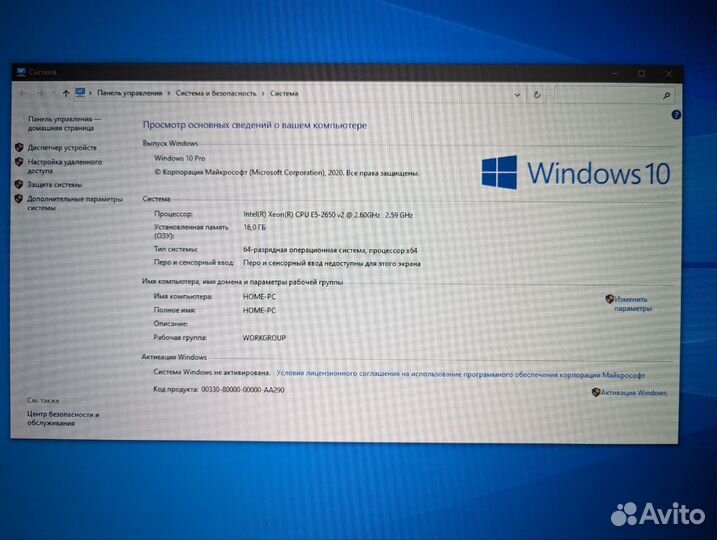Click the System window title icon

coord(21,72)
